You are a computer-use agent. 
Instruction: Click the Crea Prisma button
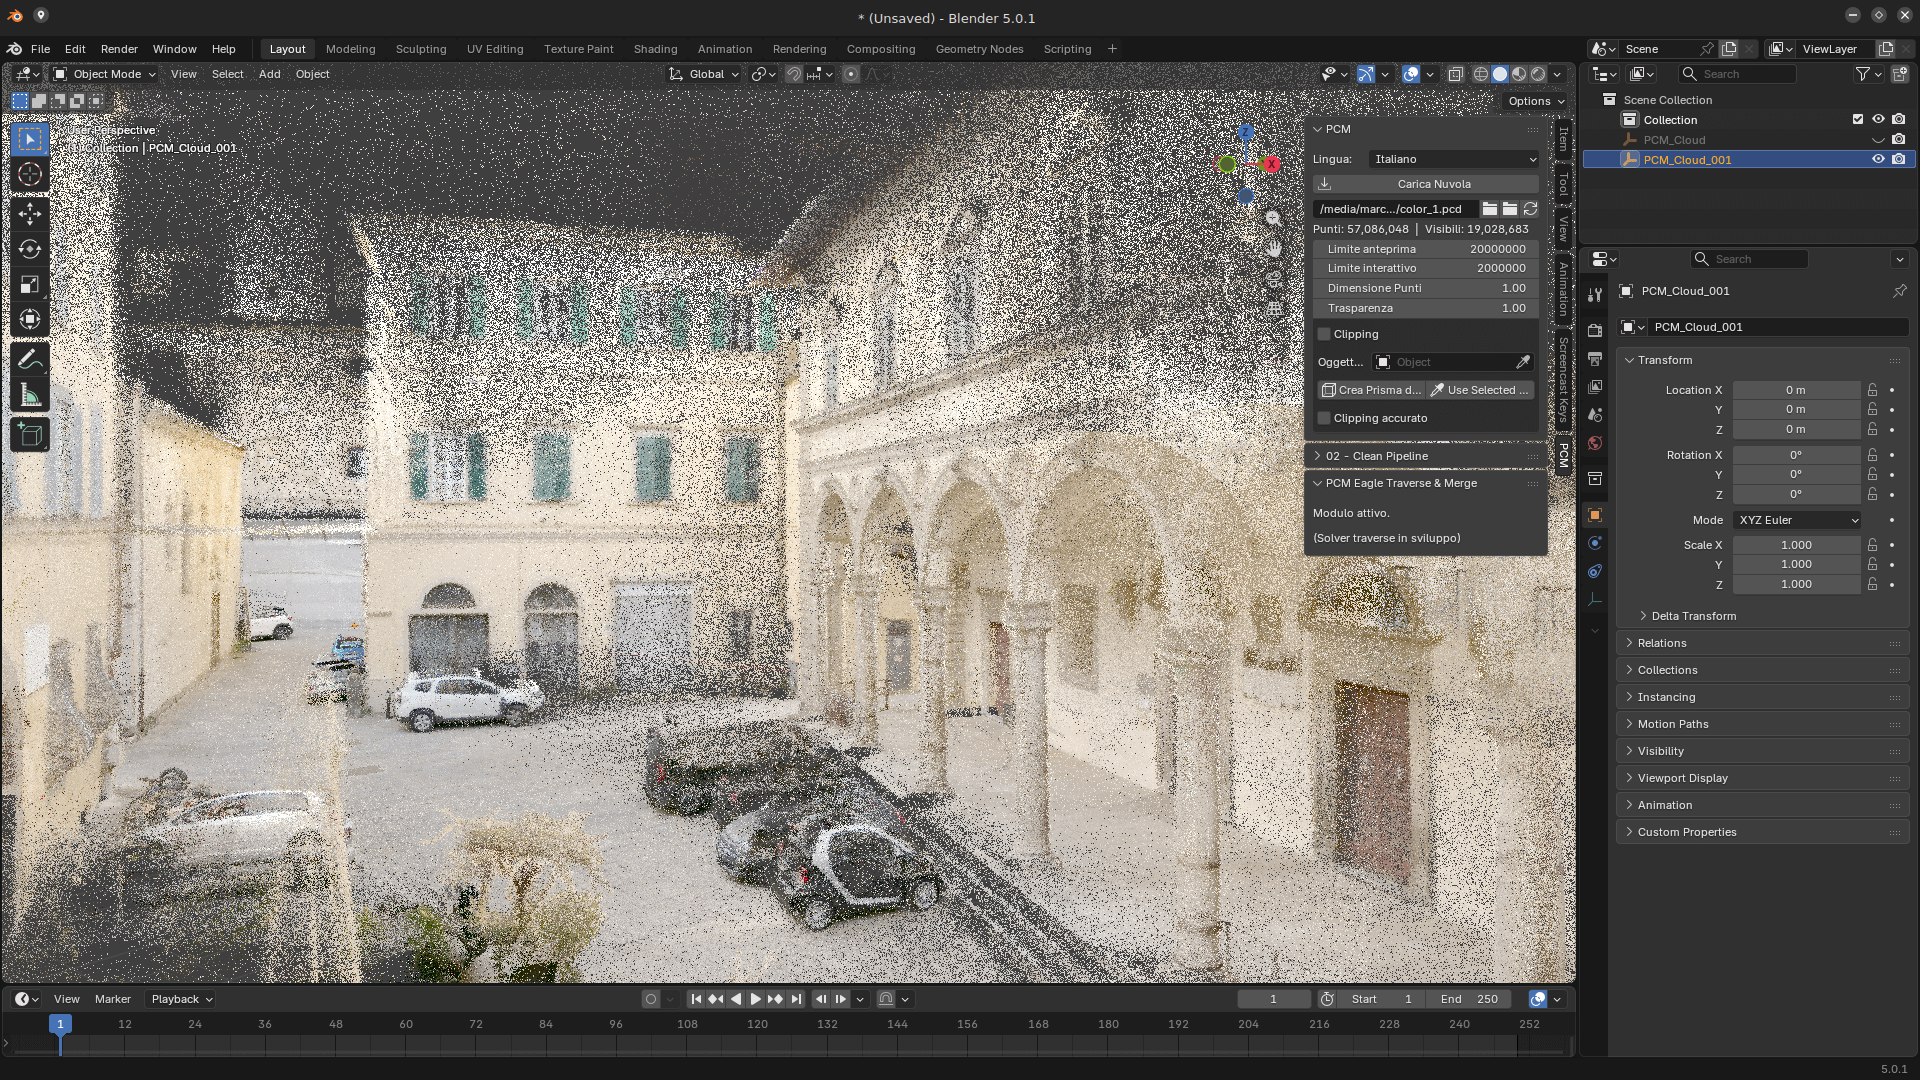(x=1370, y=390)
